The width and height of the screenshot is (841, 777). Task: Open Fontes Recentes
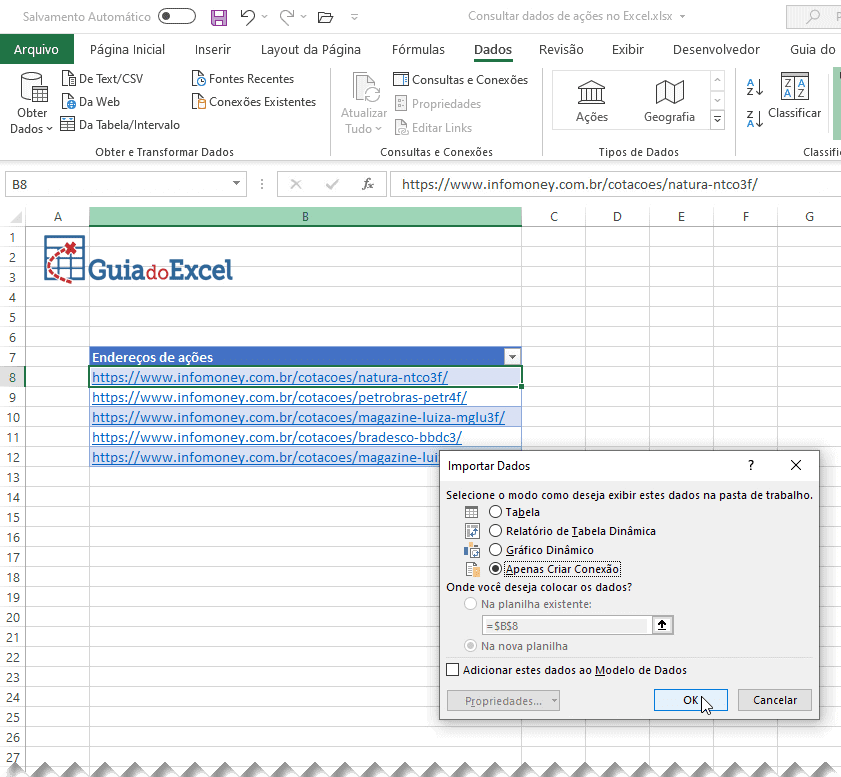tap(243, 79)
